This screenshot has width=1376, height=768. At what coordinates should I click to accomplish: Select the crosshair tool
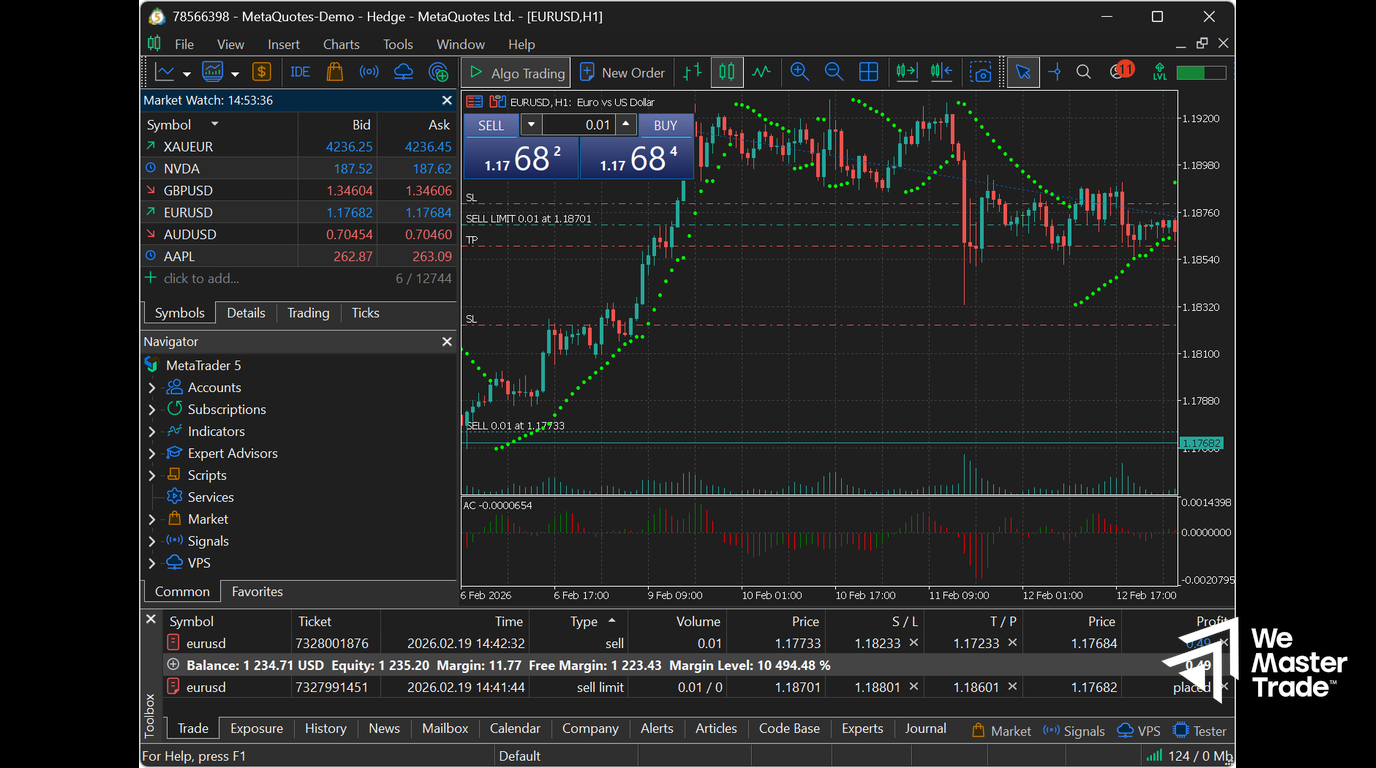pyautogui.click(x=1055, y=72)
